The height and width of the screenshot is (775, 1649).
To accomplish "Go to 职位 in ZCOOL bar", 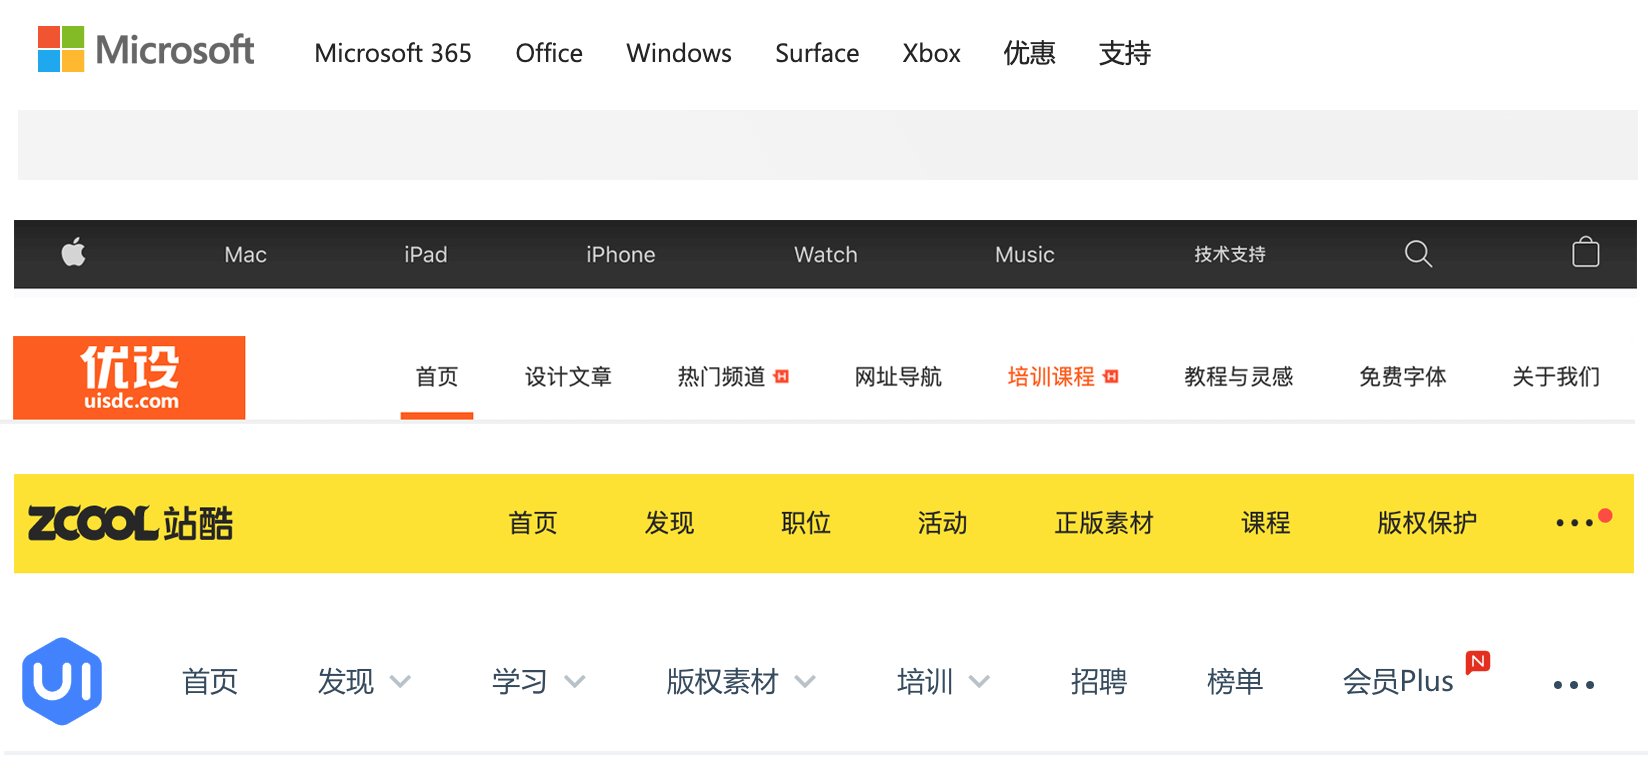I will click(806, 523).
